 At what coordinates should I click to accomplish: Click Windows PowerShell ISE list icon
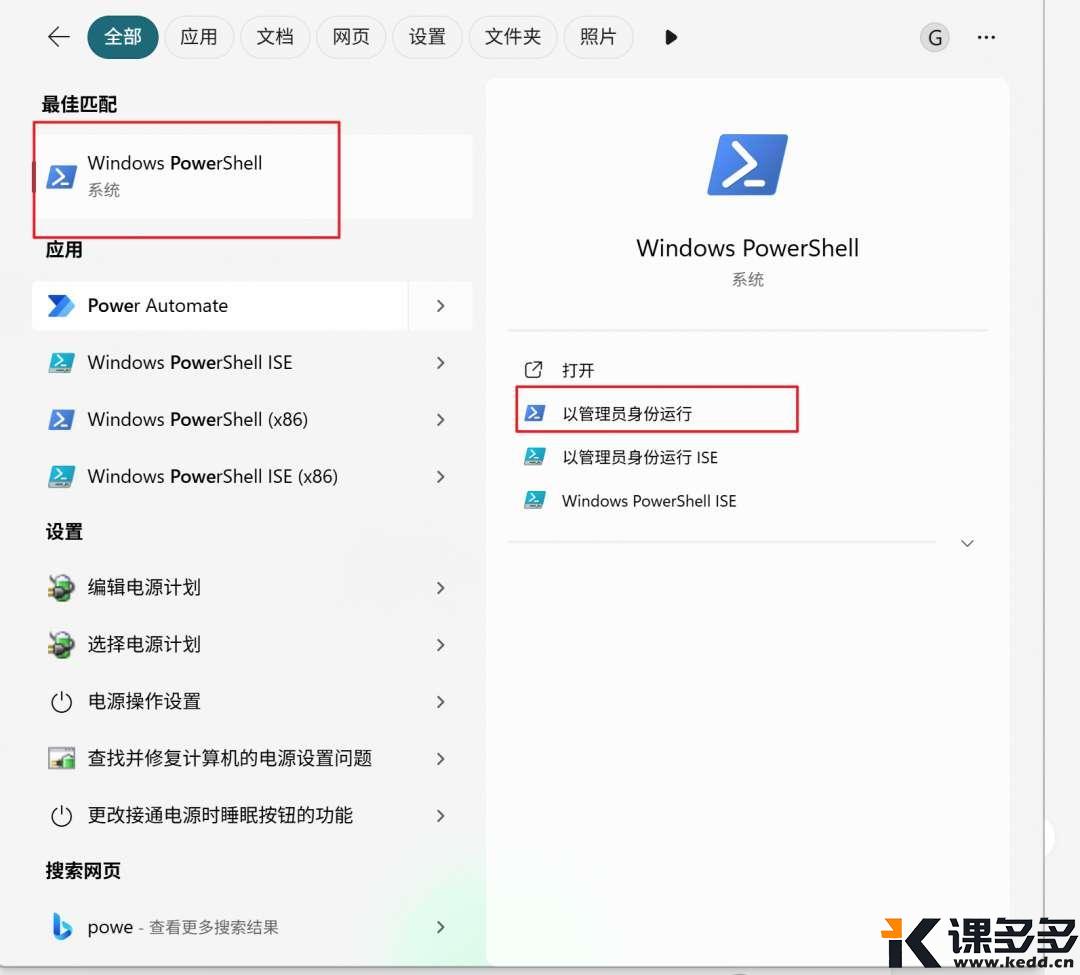[x=61, y=363]
